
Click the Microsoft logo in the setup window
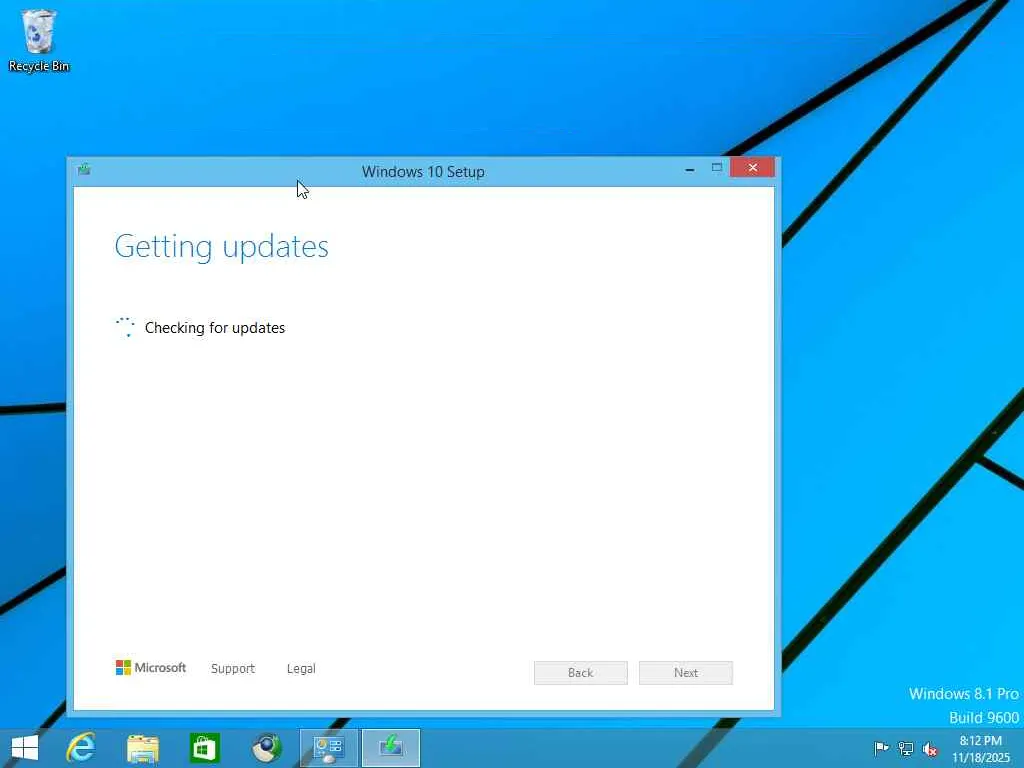click(x=151, y=667)
